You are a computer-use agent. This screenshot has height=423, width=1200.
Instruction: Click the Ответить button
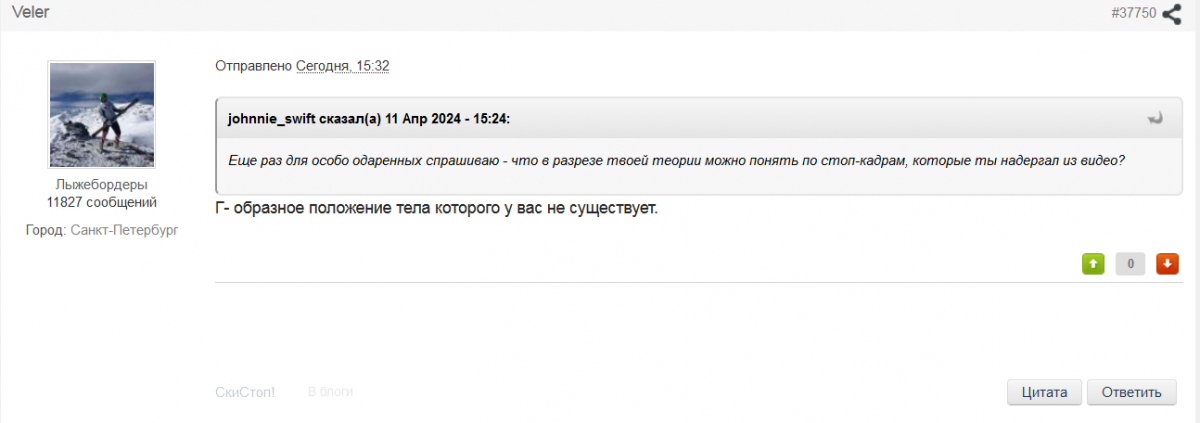pyautogui.click(x=1131, y=392)
